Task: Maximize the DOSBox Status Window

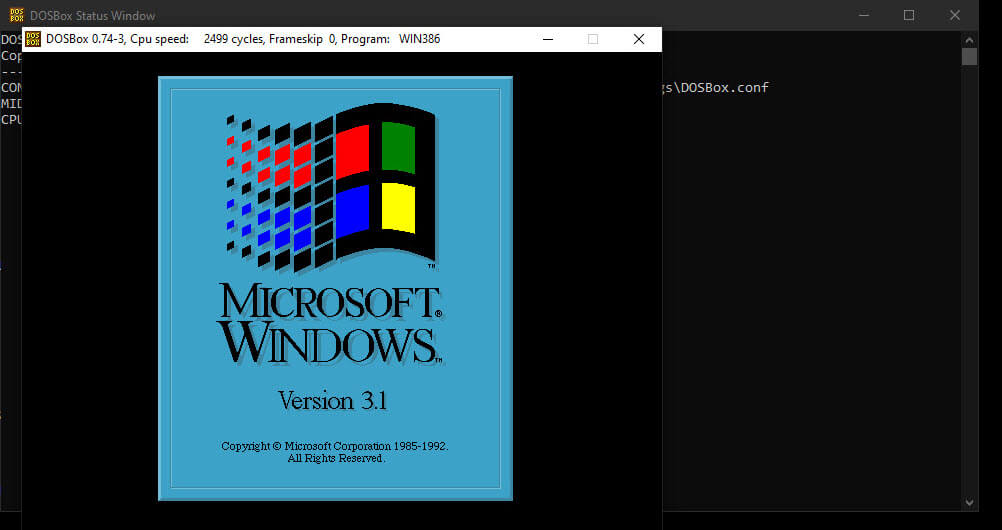Action: point(909,15)
